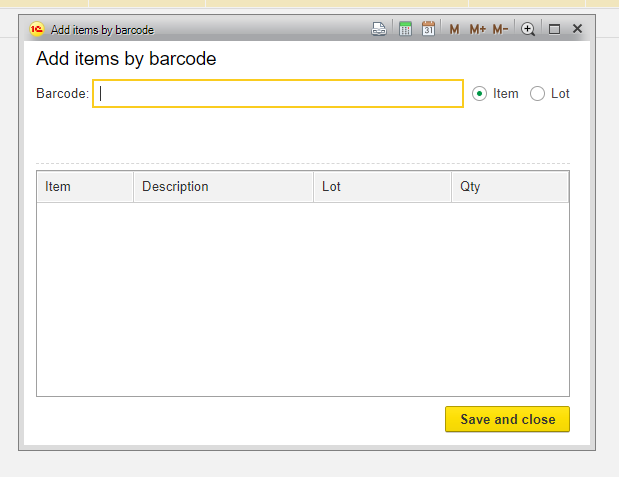619x477 pixels.
Task: Maximize the Add items by barcode window
Action: [554, 30]
